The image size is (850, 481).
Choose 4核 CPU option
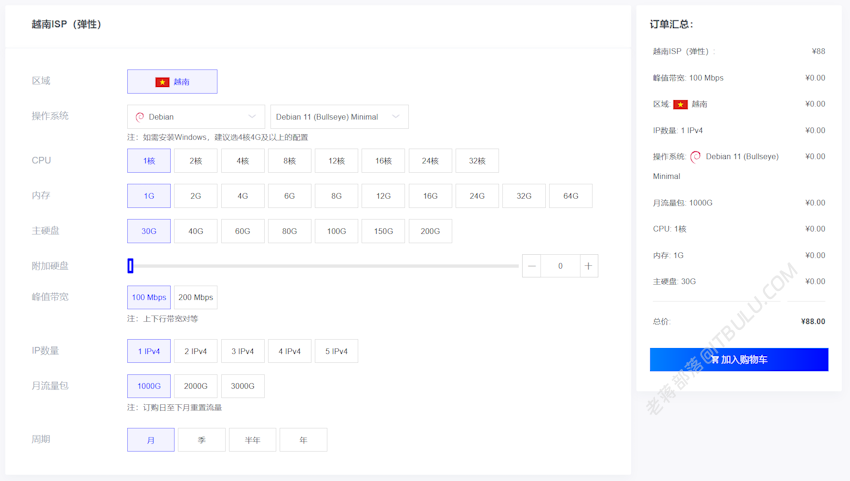tap(242, 161)
